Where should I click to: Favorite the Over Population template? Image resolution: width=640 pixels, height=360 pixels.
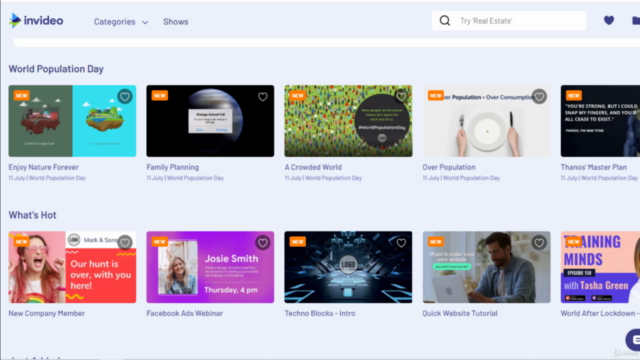539,97
